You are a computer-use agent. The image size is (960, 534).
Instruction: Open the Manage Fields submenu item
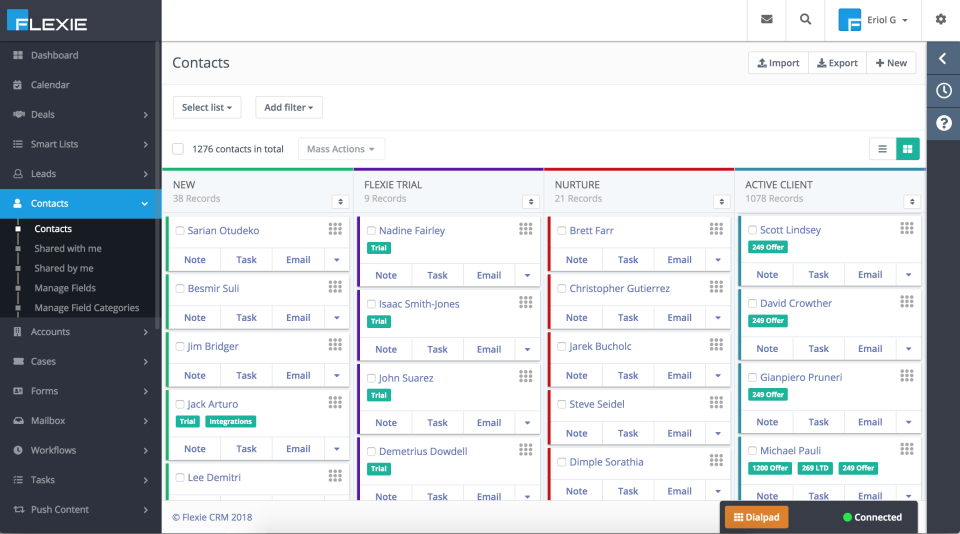[x=65, y=288]
